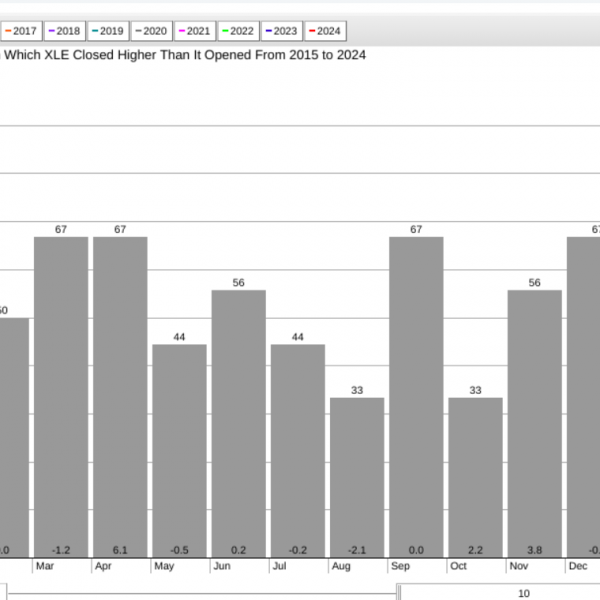Screen dimensions: 600x600
Task: Click the Jul axis label
Action: tap(279, 566)
